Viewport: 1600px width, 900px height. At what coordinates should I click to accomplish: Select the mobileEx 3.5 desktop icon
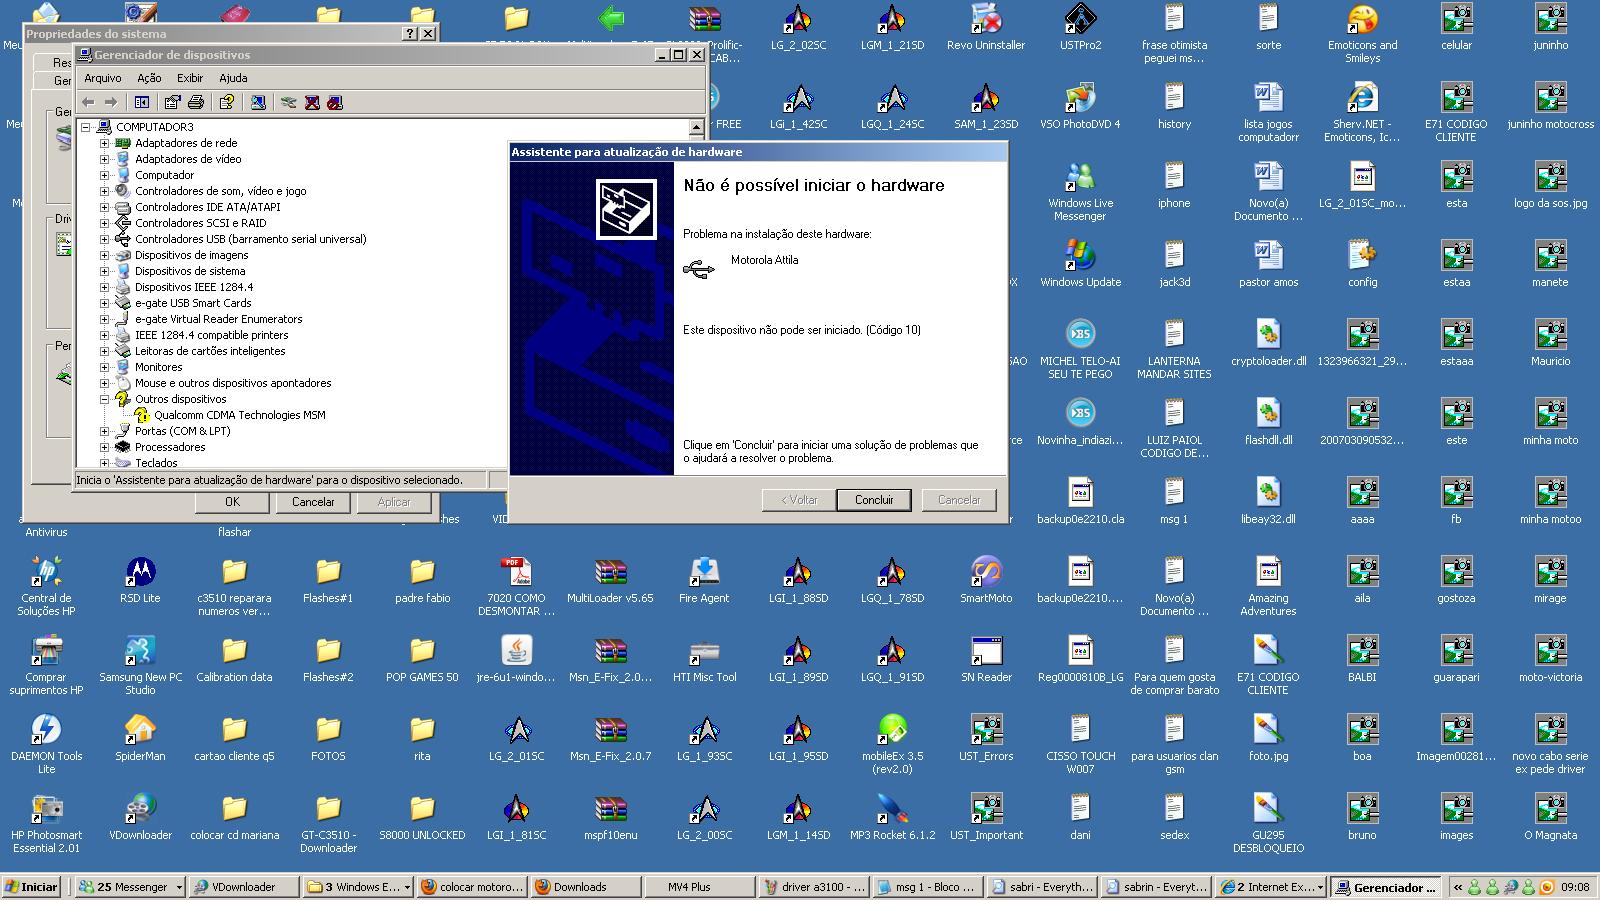pos(892,744)
